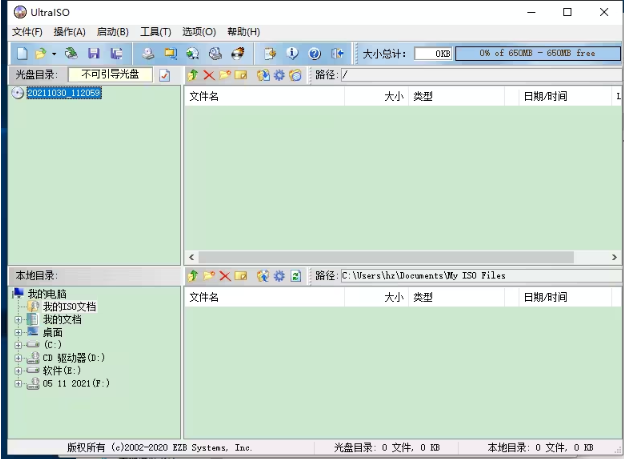
Task: Sort local file list by 文件名 column
Action: pos(264,297)
